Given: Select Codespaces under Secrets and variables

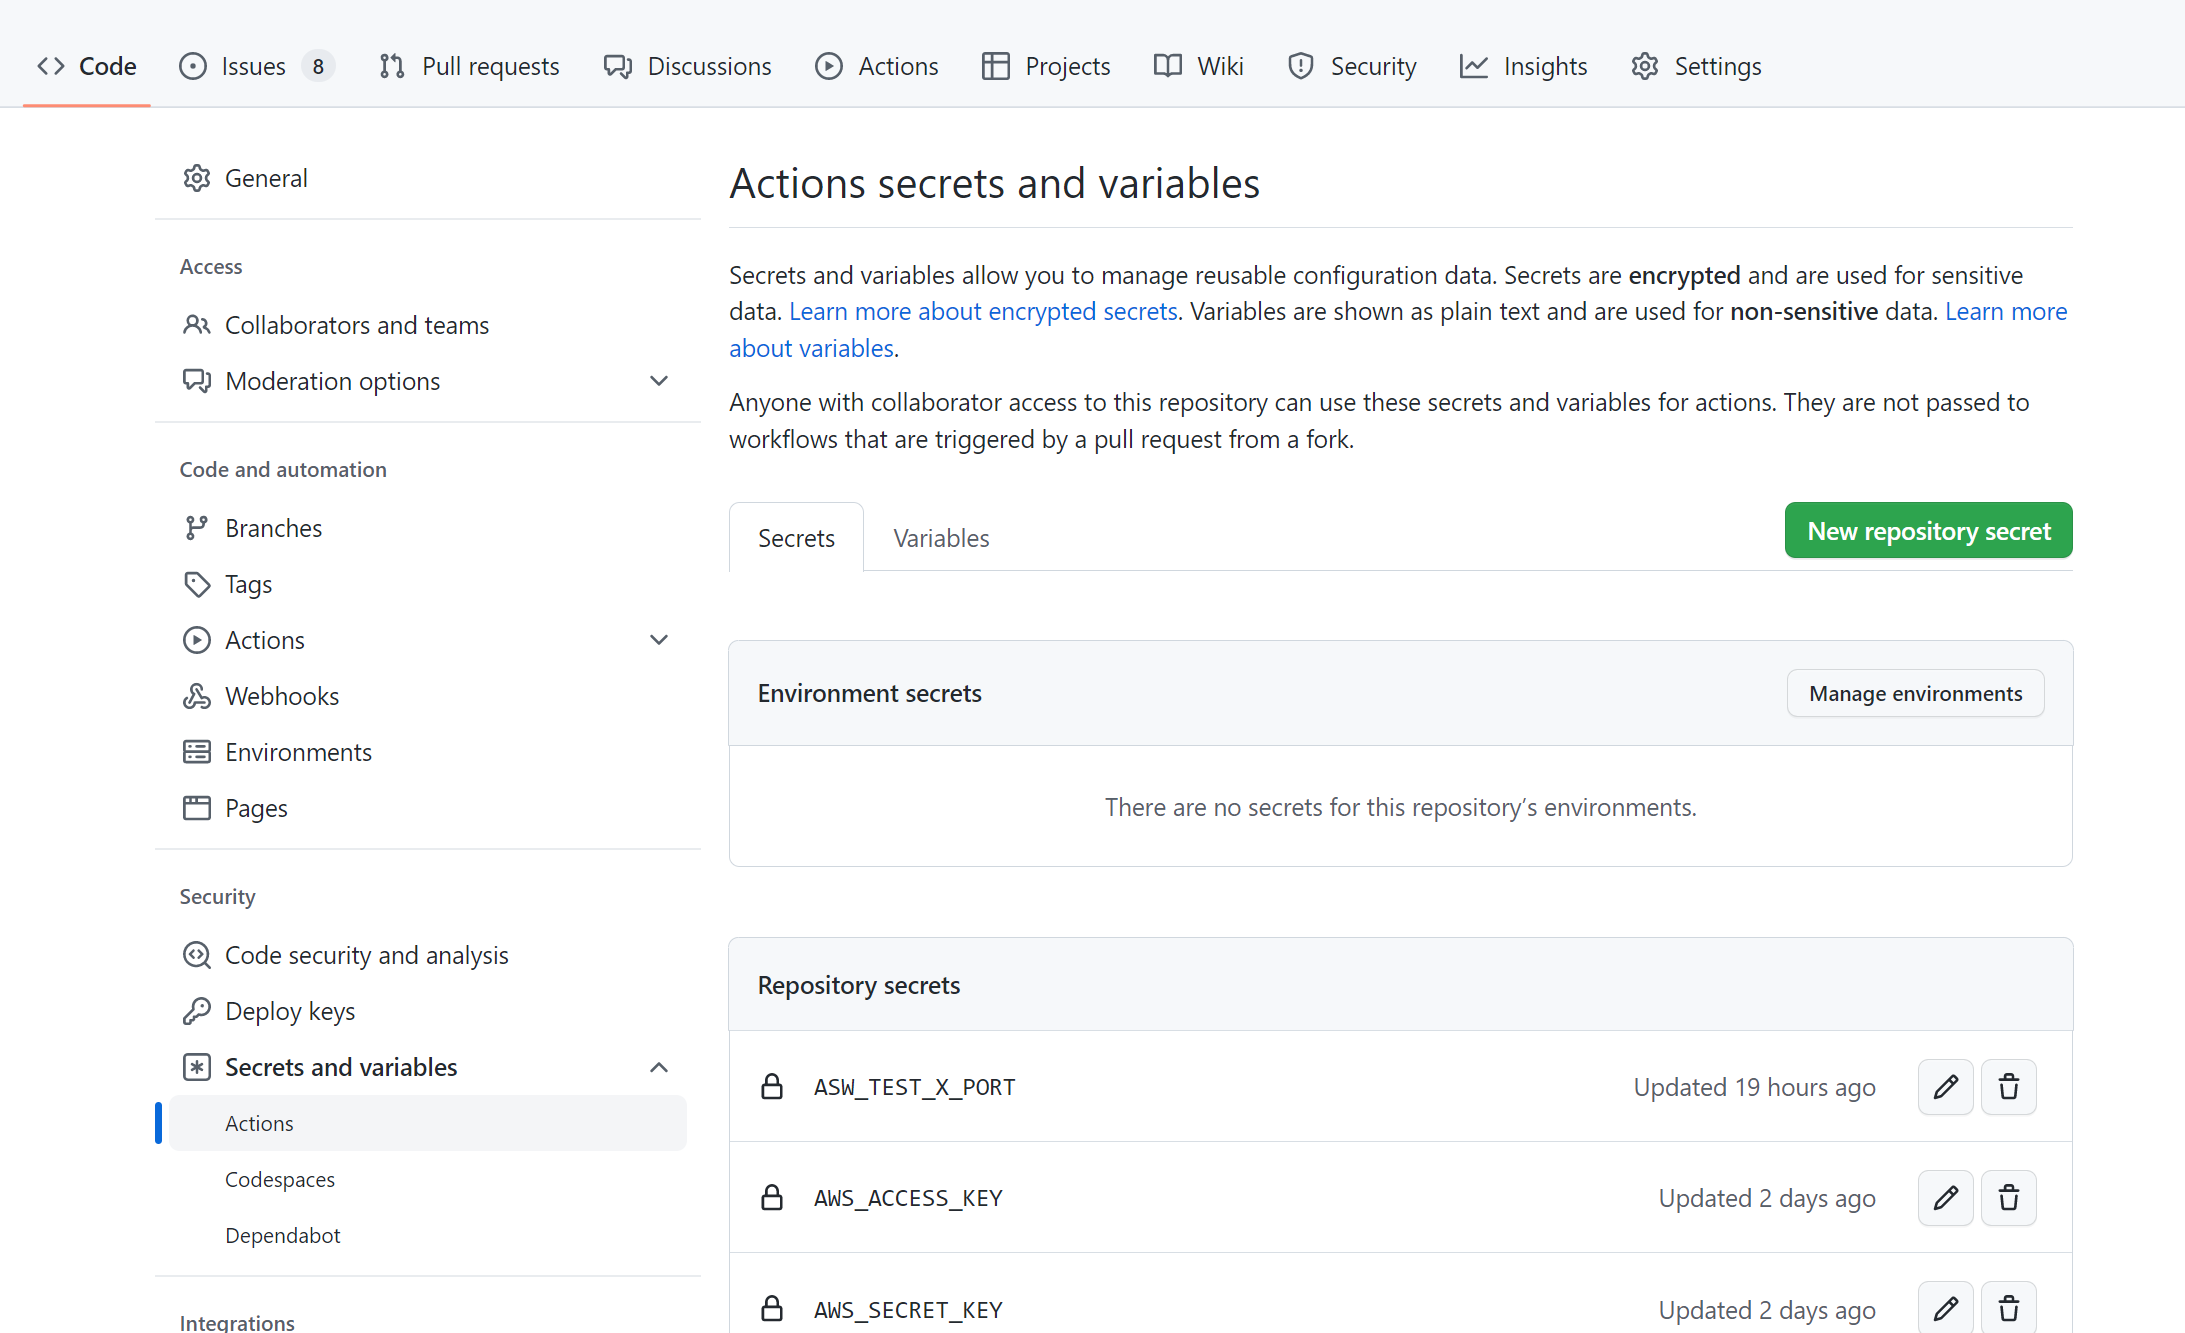Looking at the screenshot, I should pyautogui.click(x=280, y=1179).
